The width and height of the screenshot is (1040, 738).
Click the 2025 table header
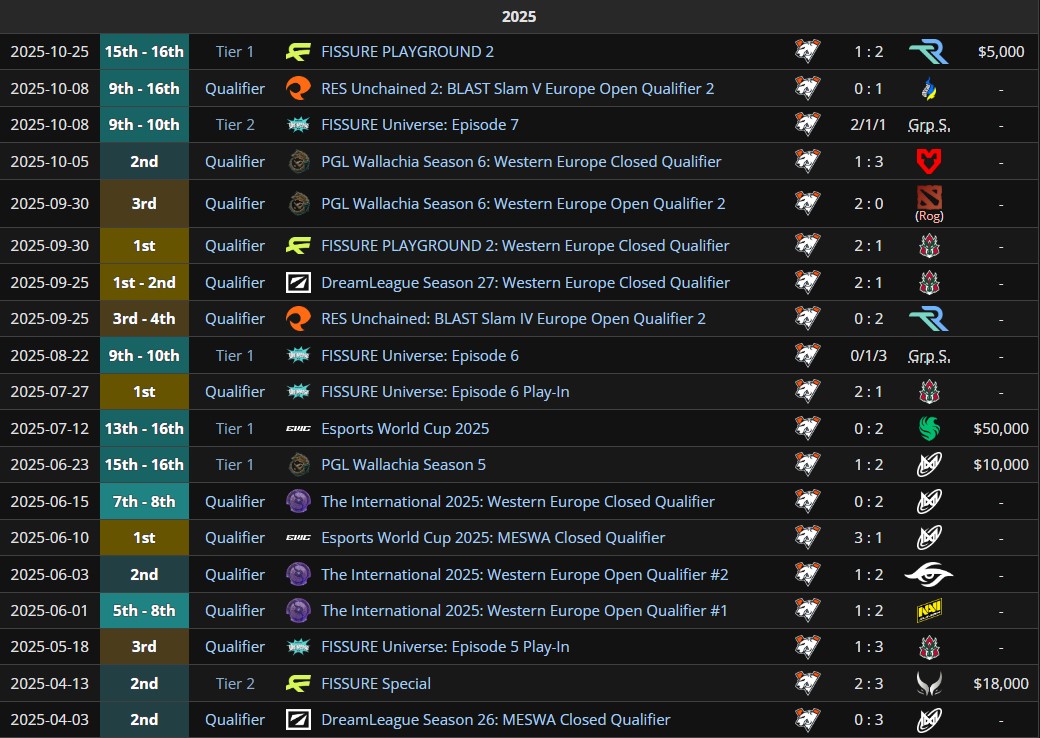point(519,16)
